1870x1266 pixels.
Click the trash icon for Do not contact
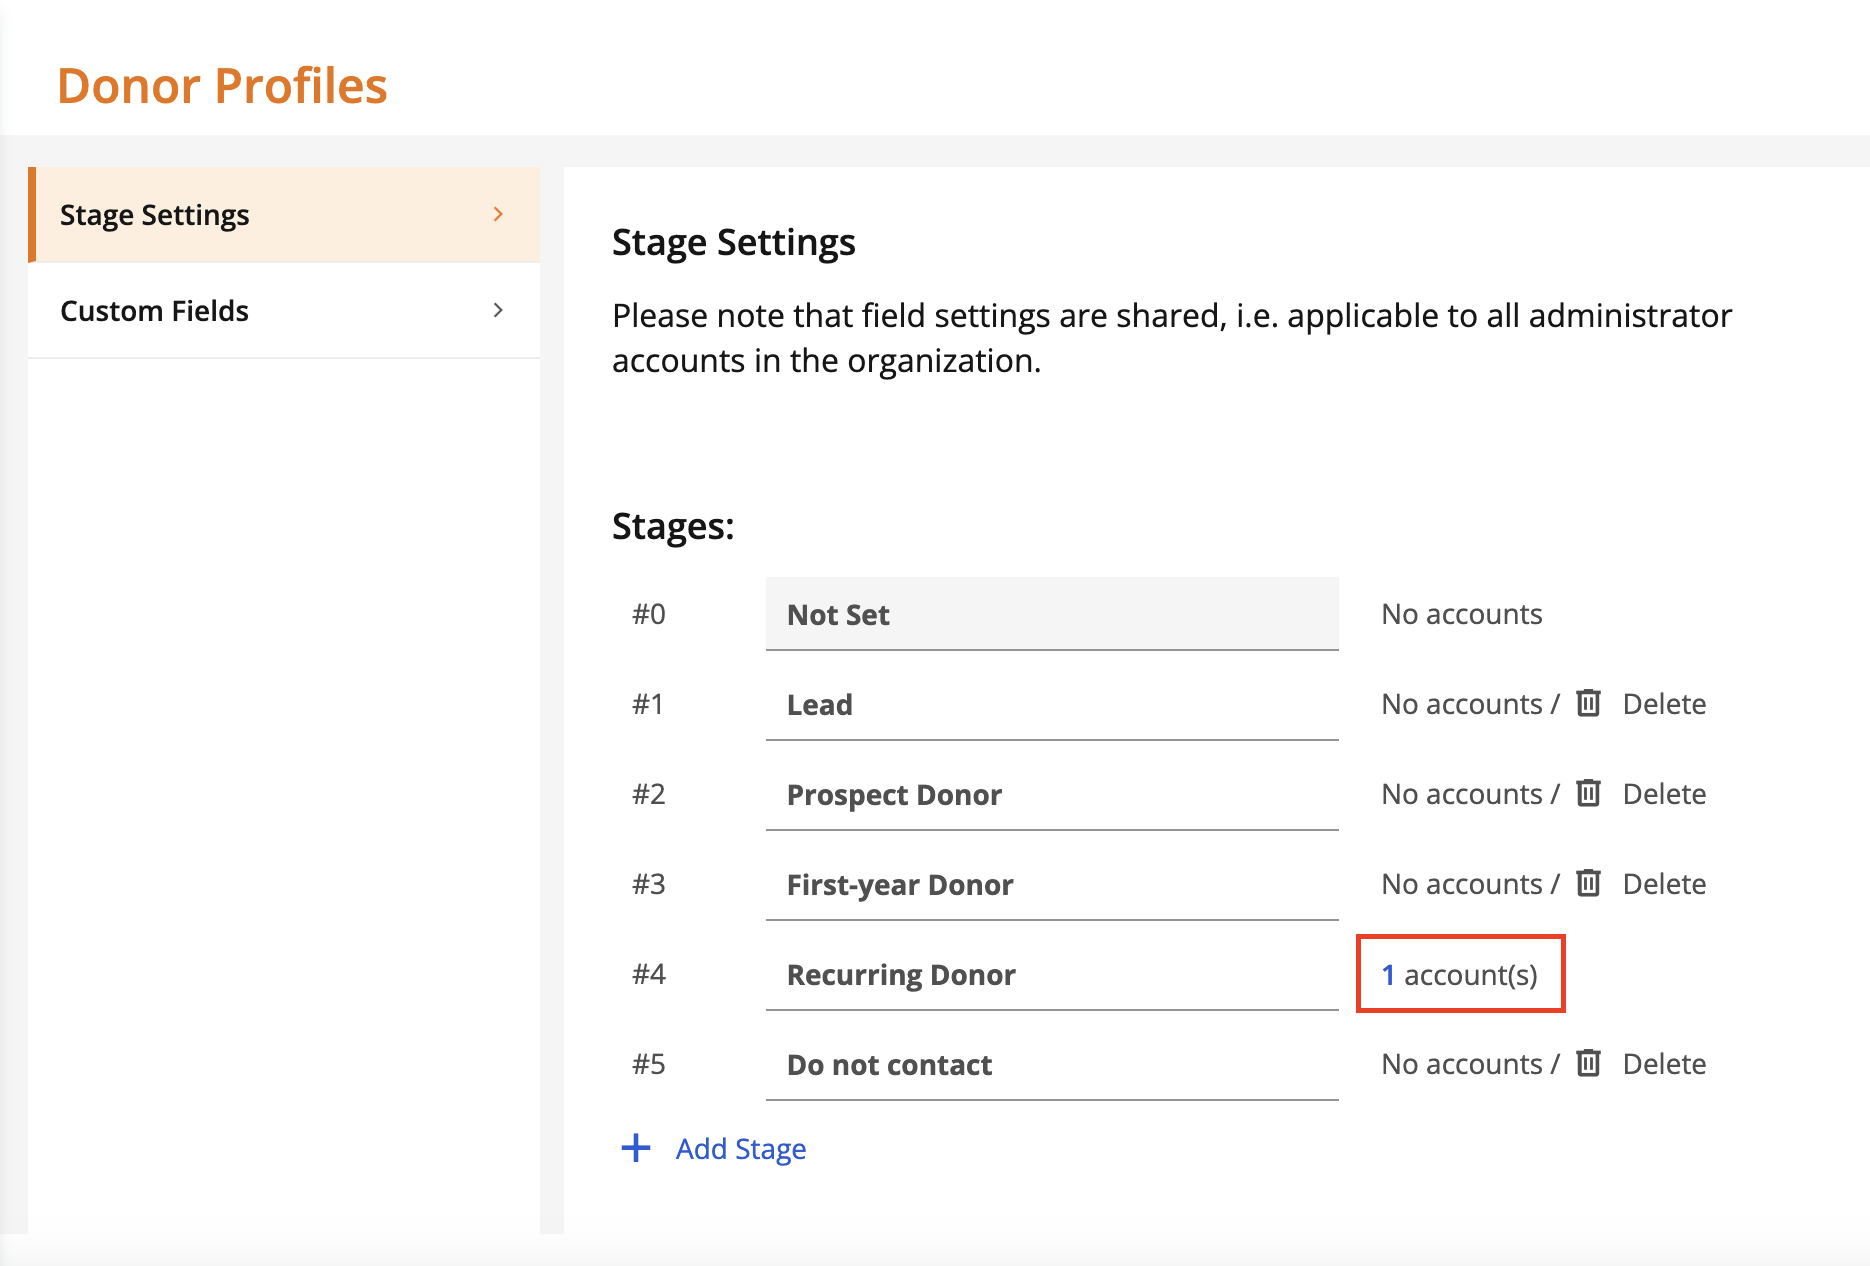[1588, 1063]
